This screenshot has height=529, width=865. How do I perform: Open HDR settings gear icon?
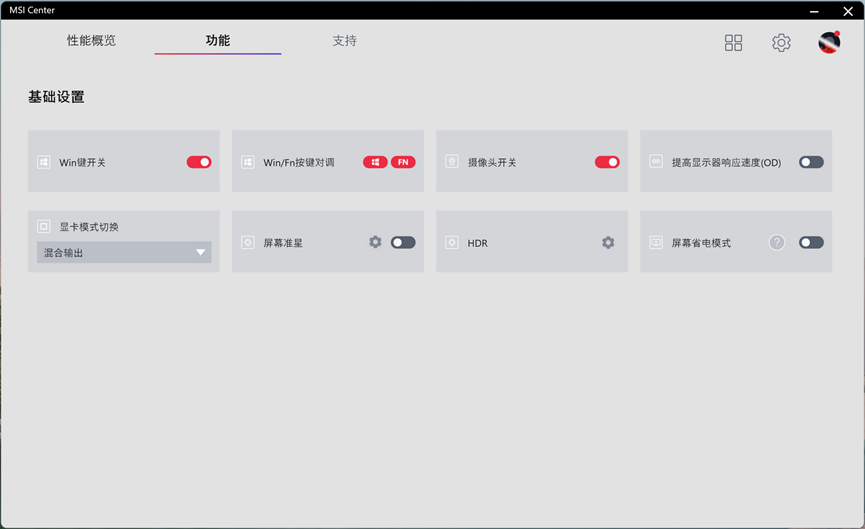(608, 242)
